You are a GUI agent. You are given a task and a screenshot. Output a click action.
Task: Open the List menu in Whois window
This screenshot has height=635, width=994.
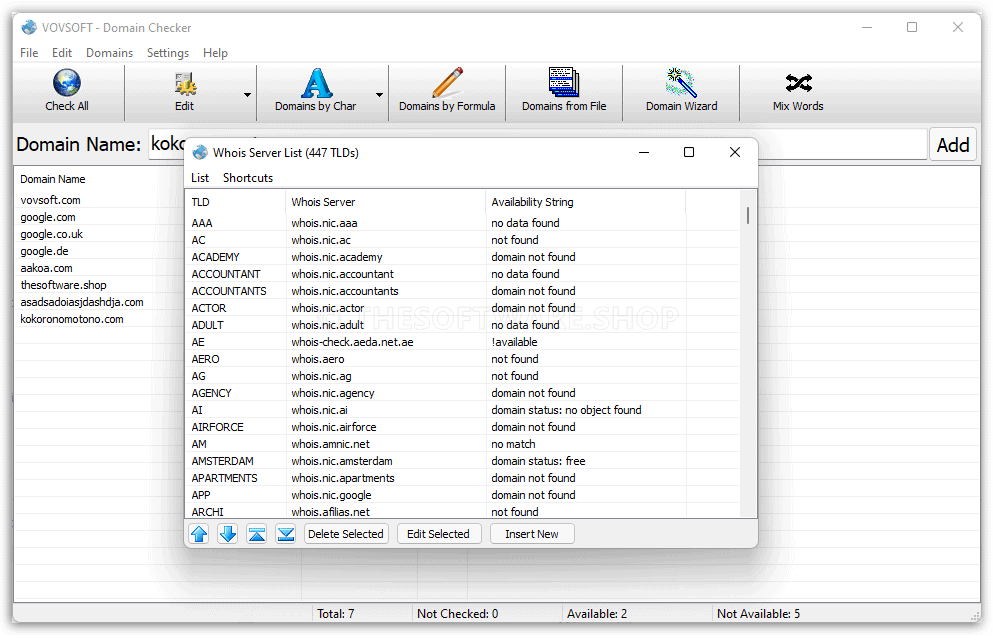coord(200,178)
